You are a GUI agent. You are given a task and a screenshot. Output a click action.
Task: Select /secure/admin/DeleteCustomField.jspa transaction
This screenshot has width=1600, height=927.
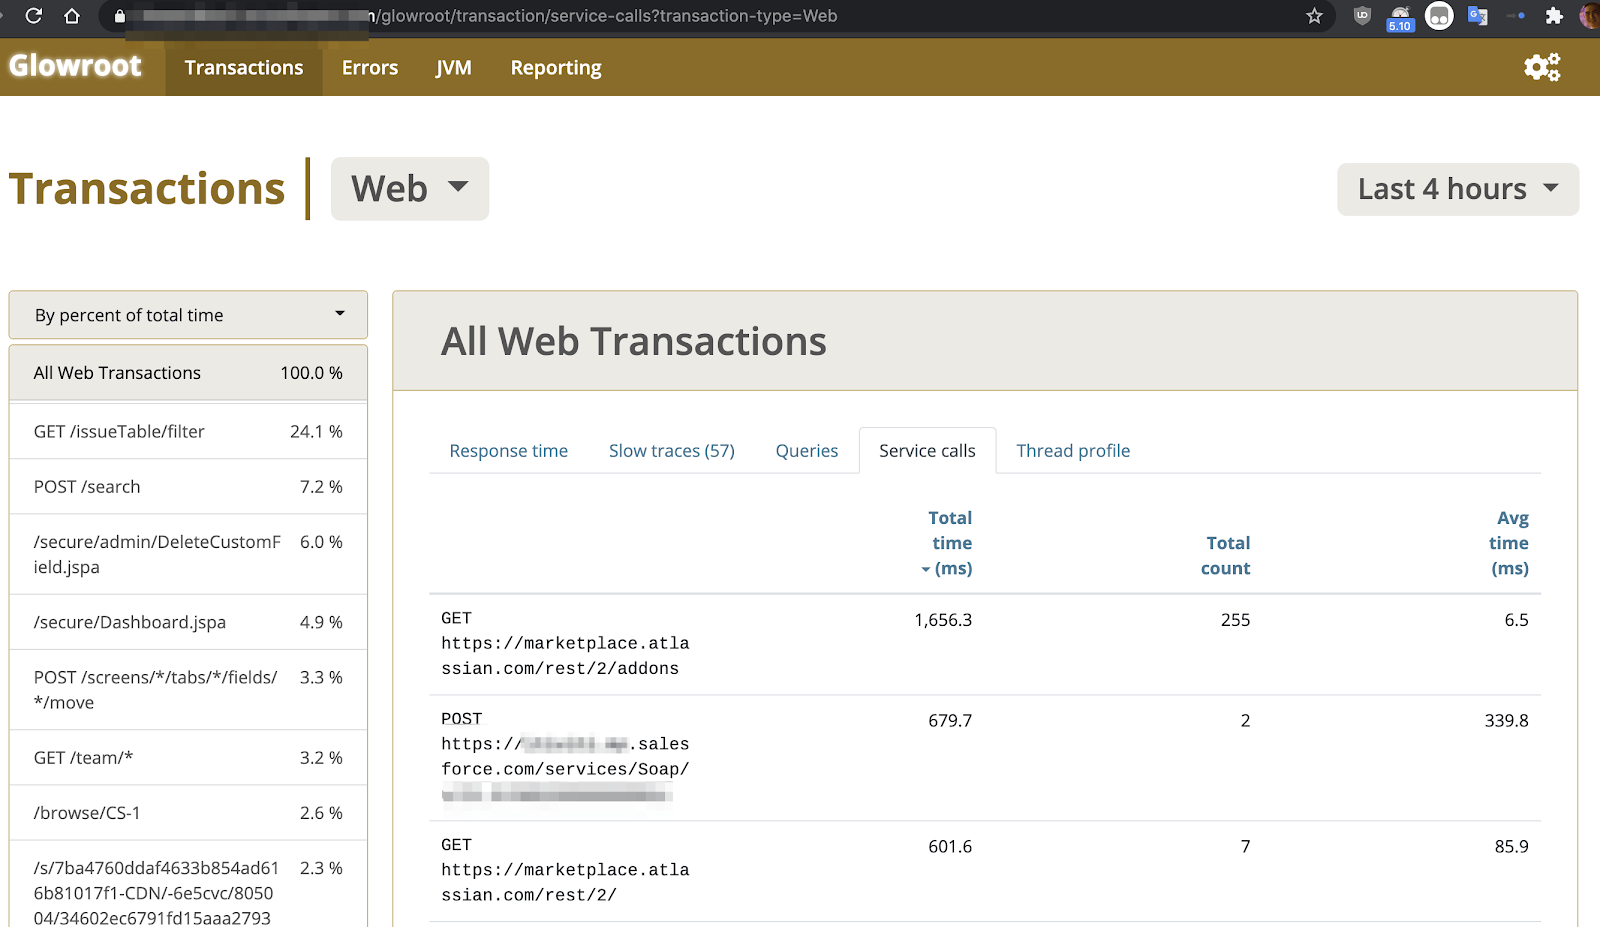point(188,554)
